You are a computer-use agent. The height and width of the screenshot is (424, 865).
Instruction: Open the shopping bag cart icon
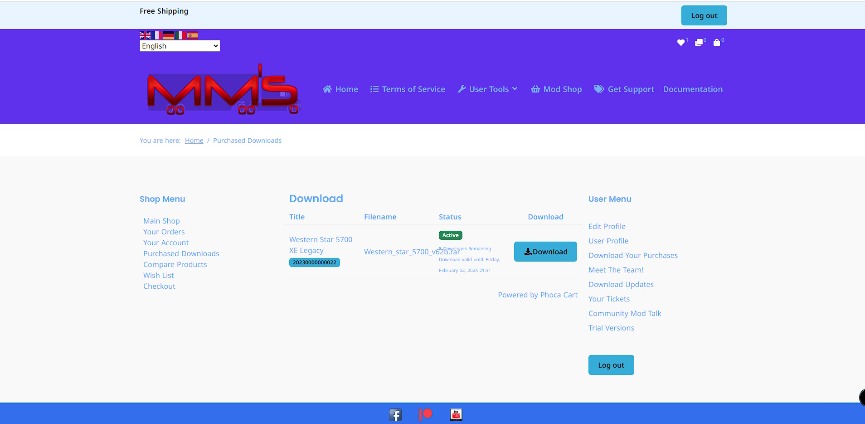tap(717, 42)
